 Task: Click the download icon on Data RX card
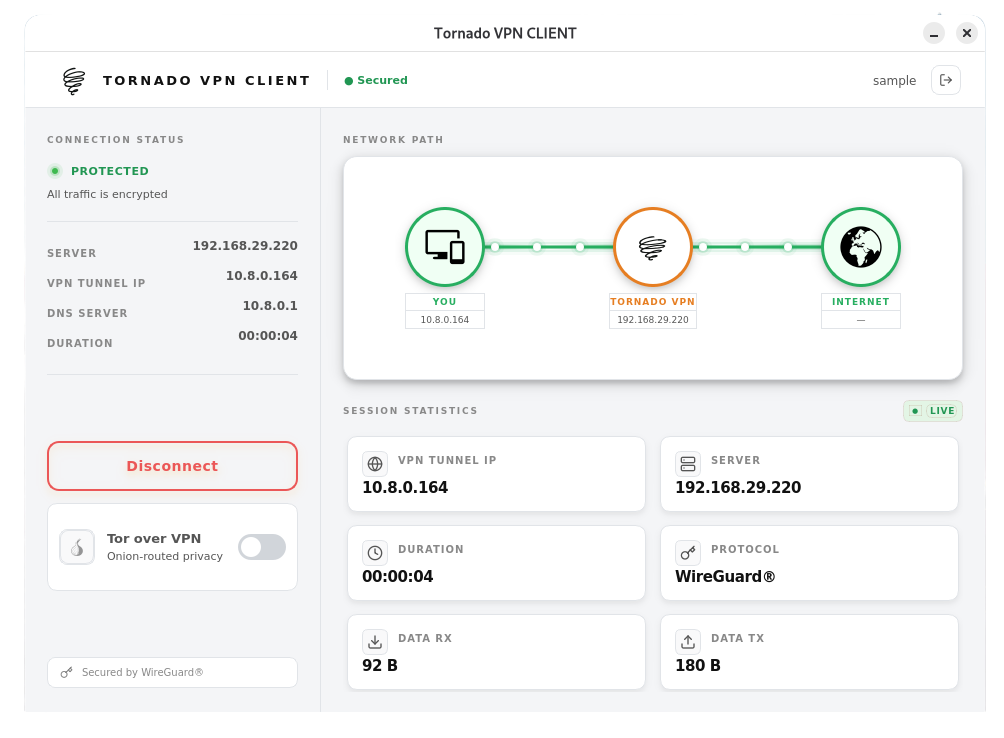[374, 641]
